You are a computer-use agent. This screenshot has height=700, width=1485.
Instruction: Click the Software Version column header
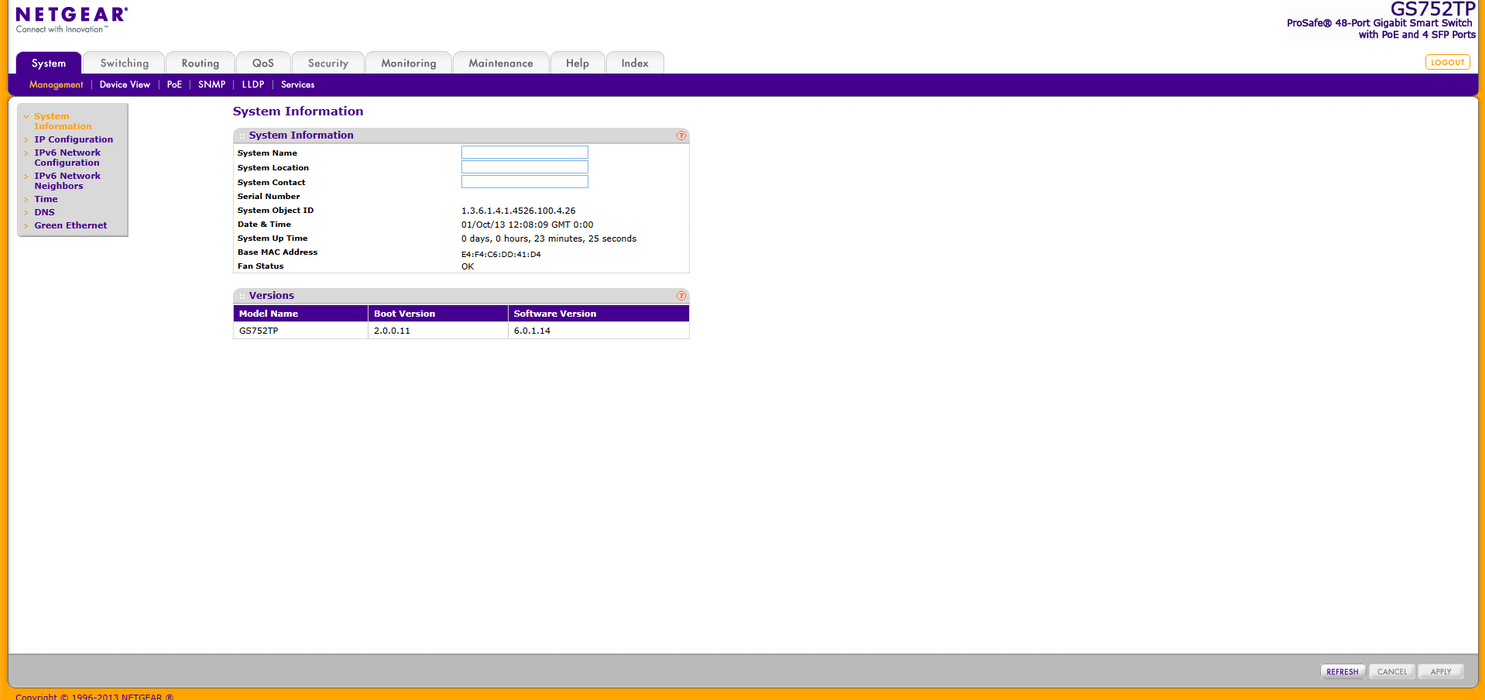coord(598,314)
